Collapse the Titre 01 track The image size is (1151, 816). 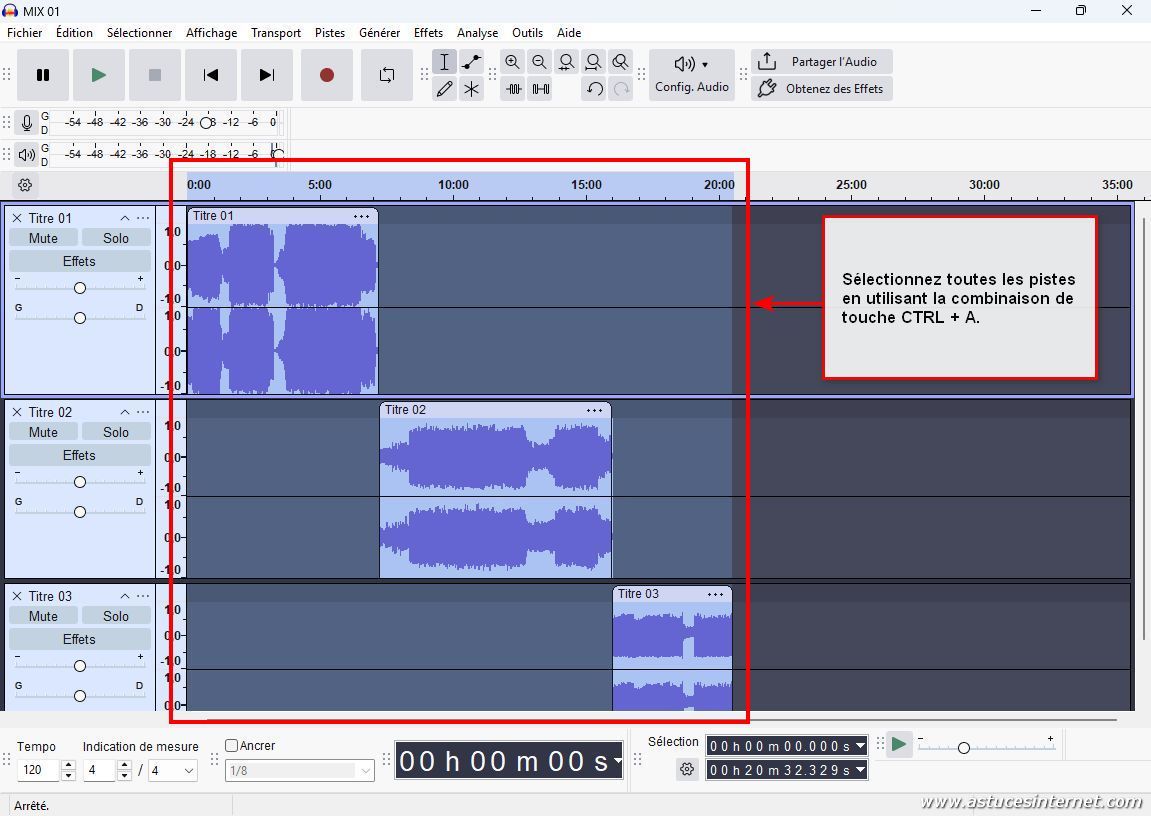(125, 218)
